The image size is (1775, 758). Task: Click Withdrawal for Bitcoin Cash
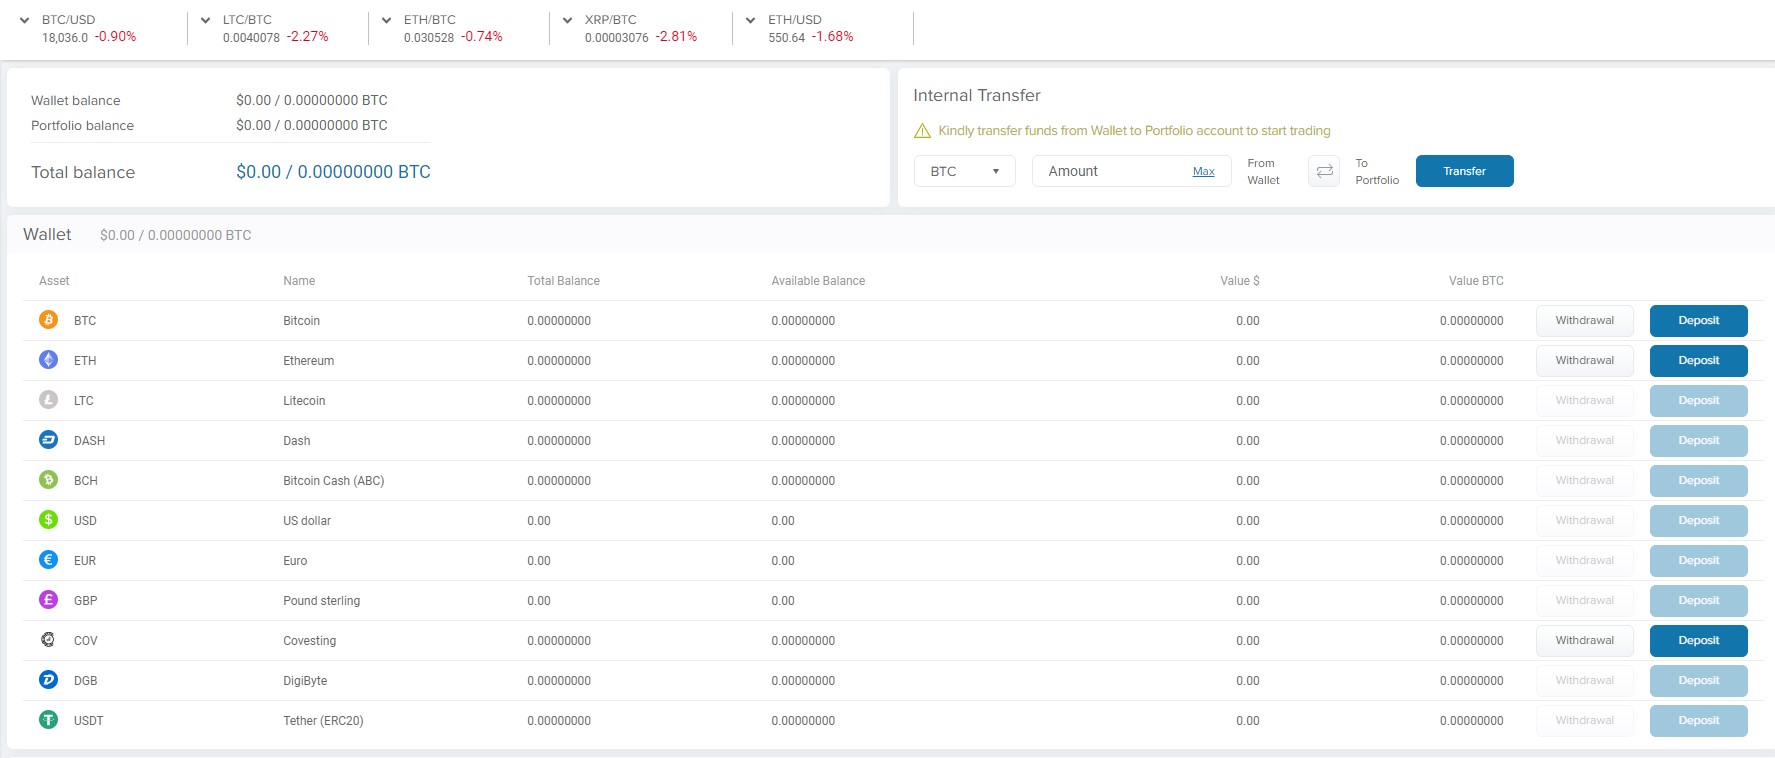(1585, 480)
